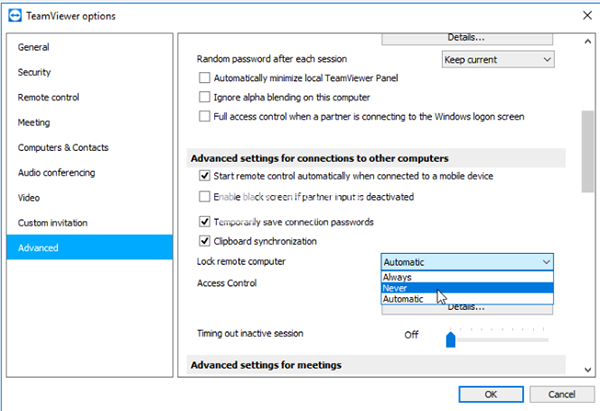Close the TeamViewer options window
Screen dimensions: 600x411
pos(587,16)
